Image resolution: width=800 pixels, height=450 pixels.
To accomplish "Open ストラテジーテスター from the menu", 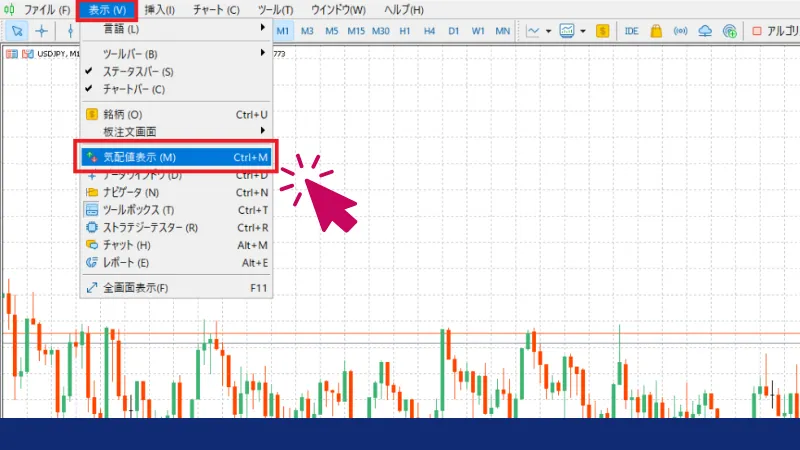I will (x=151, y=227).
